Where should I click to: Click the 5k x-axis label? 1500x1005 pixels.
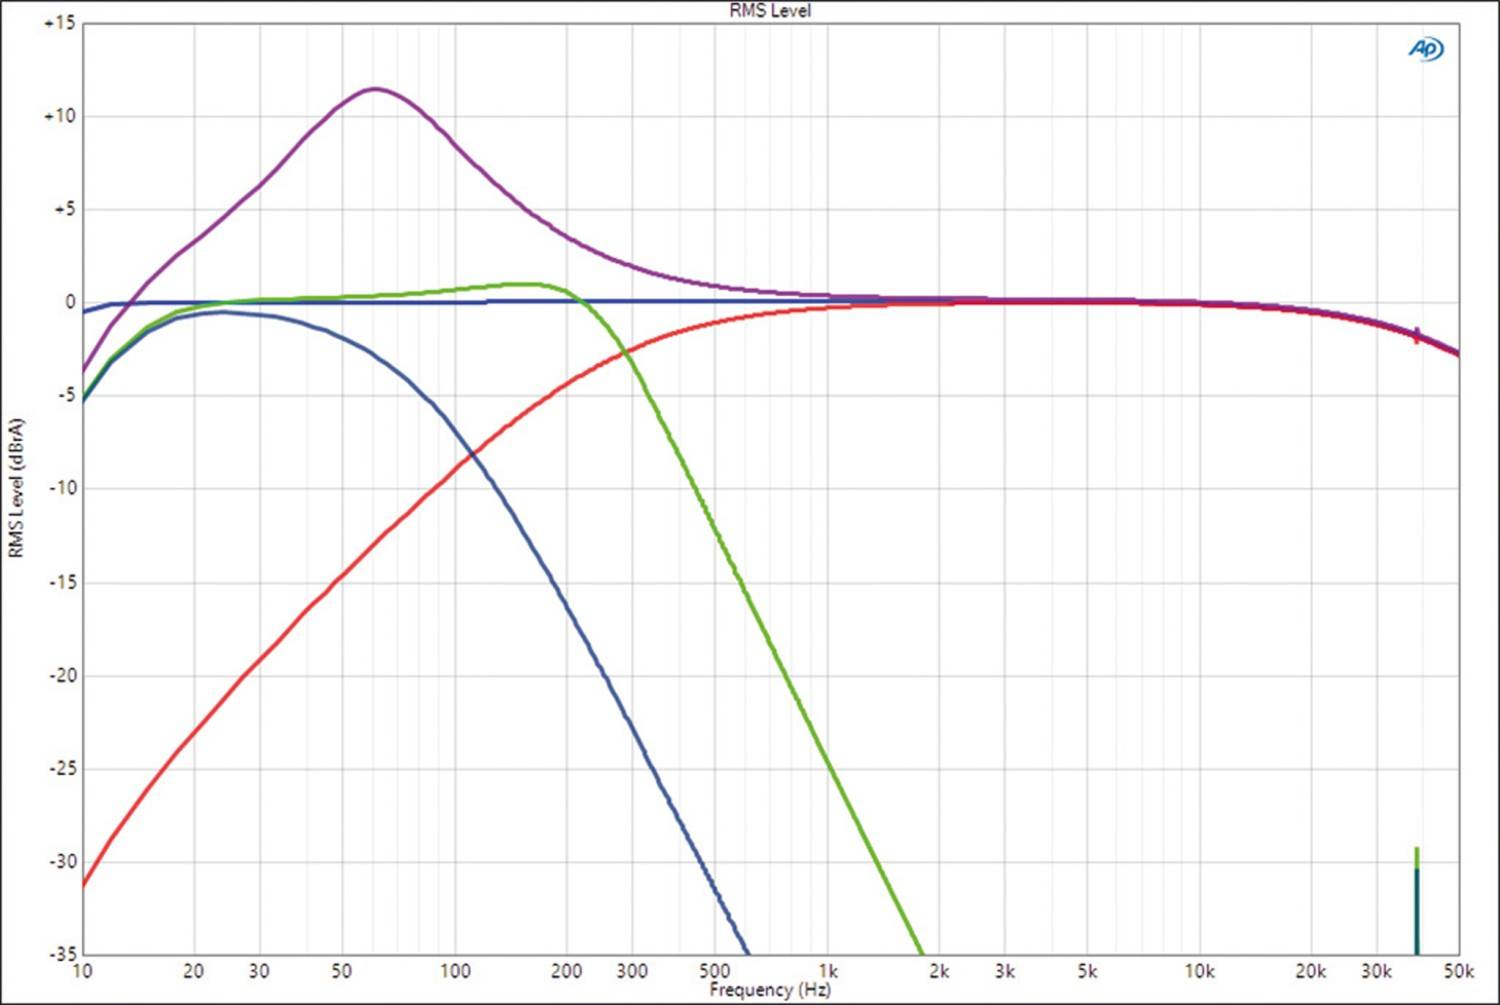pyautogui.click(x=1087, y=971)
